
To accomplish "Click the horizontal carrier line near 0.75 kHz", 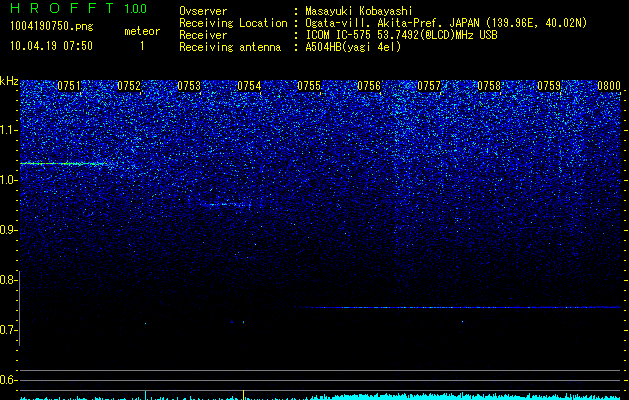I will [x=457, y=307].
